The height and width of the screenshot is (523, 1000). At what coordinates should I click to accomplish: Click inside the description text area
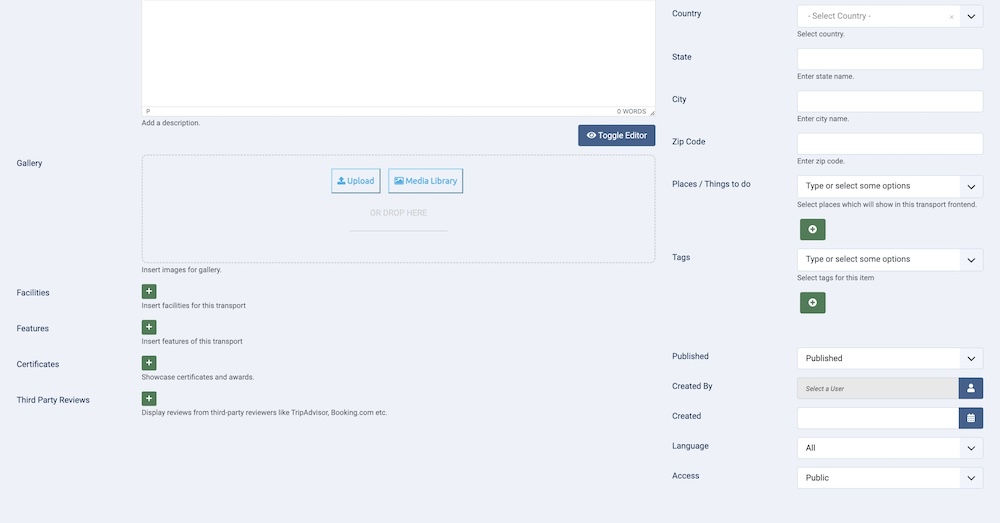[398, 50]
